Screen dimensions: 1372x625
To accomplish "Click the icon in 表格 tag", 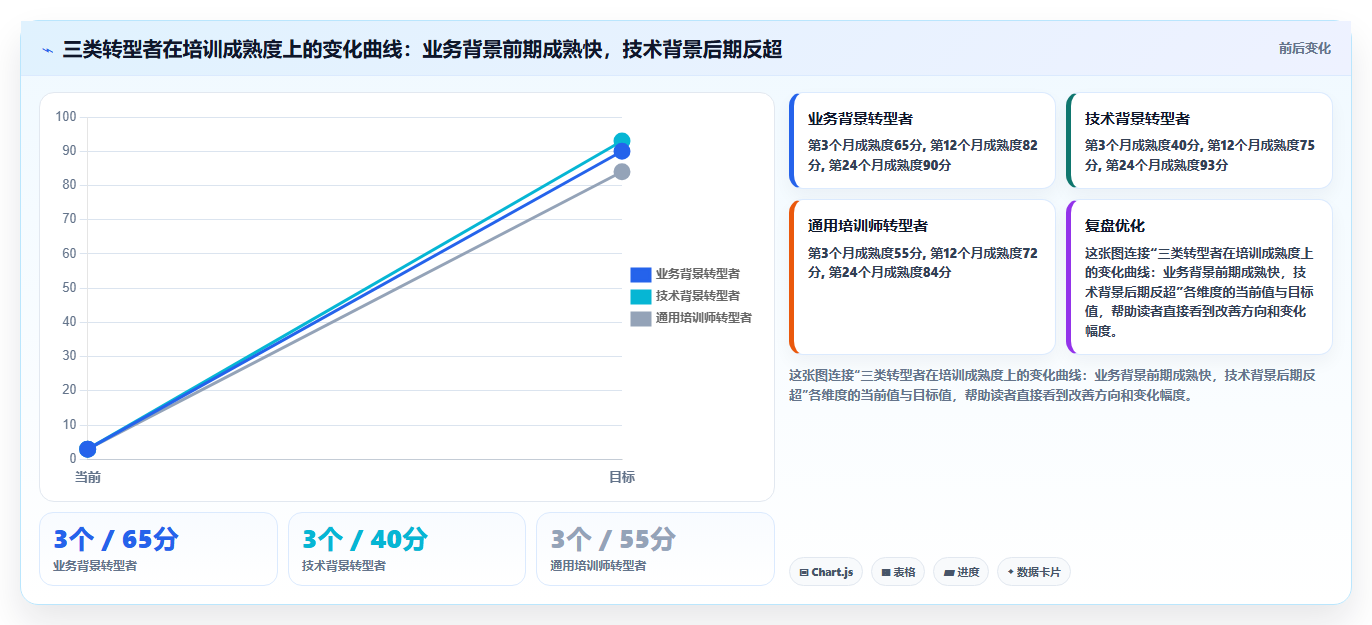I will [886, 573].
